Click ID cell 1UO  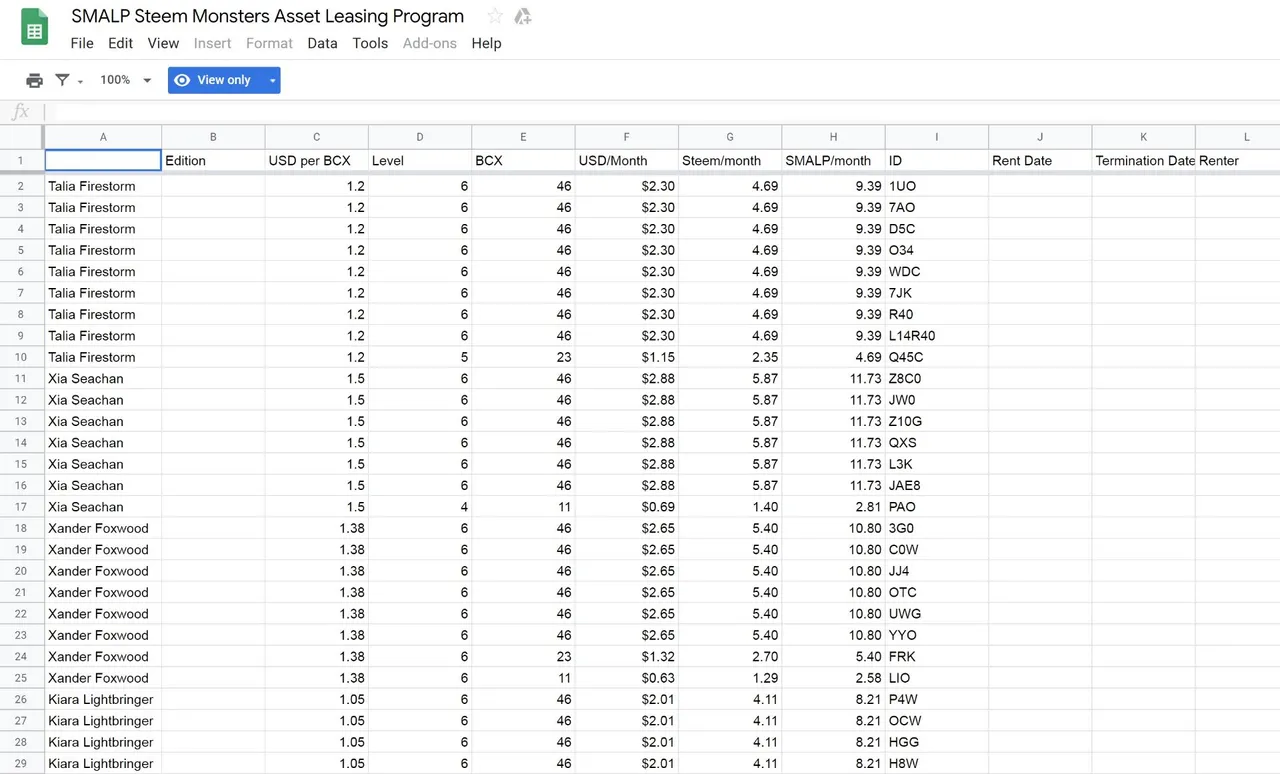click(936, 186)
